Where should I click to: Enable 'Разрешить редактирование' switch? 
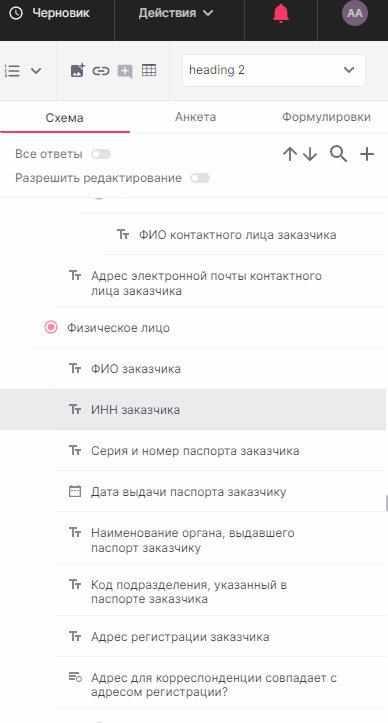pos(200,178)
